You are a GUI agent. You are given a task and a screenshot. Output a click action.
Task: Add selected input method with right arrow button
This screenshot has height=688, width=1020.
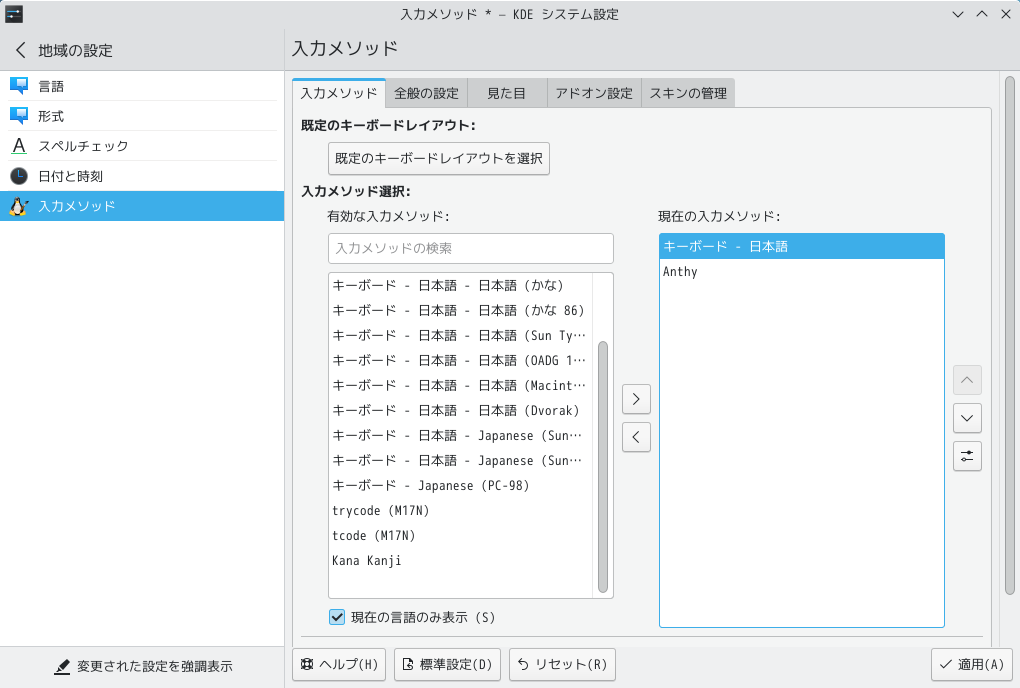[636, 398]
